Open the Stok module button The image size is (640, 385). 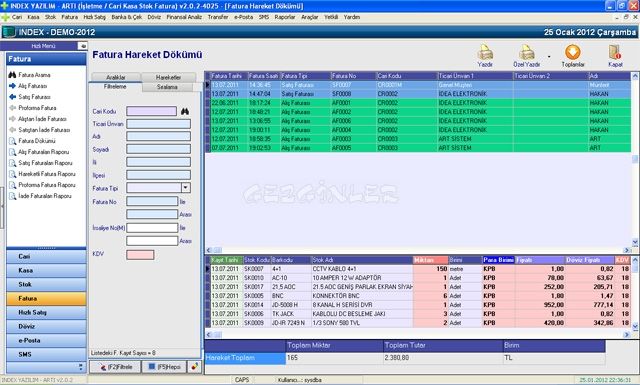(46, 284)
